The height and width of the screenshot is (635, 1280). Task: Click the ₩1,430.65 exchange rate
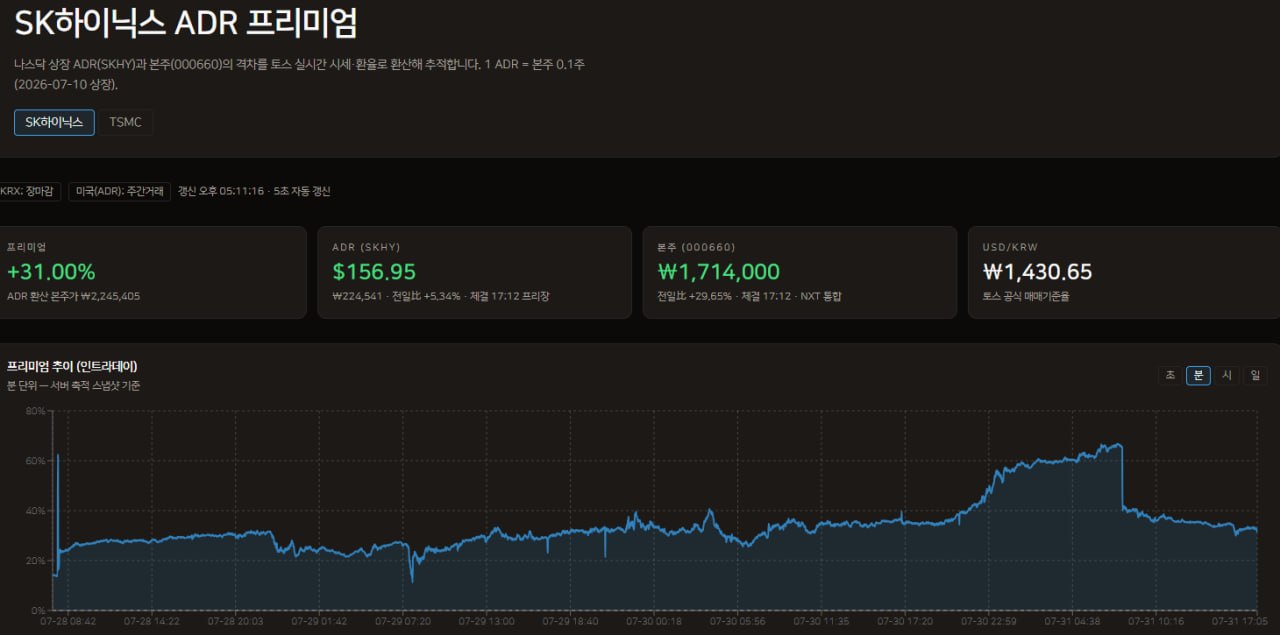tap(1038, 272)
